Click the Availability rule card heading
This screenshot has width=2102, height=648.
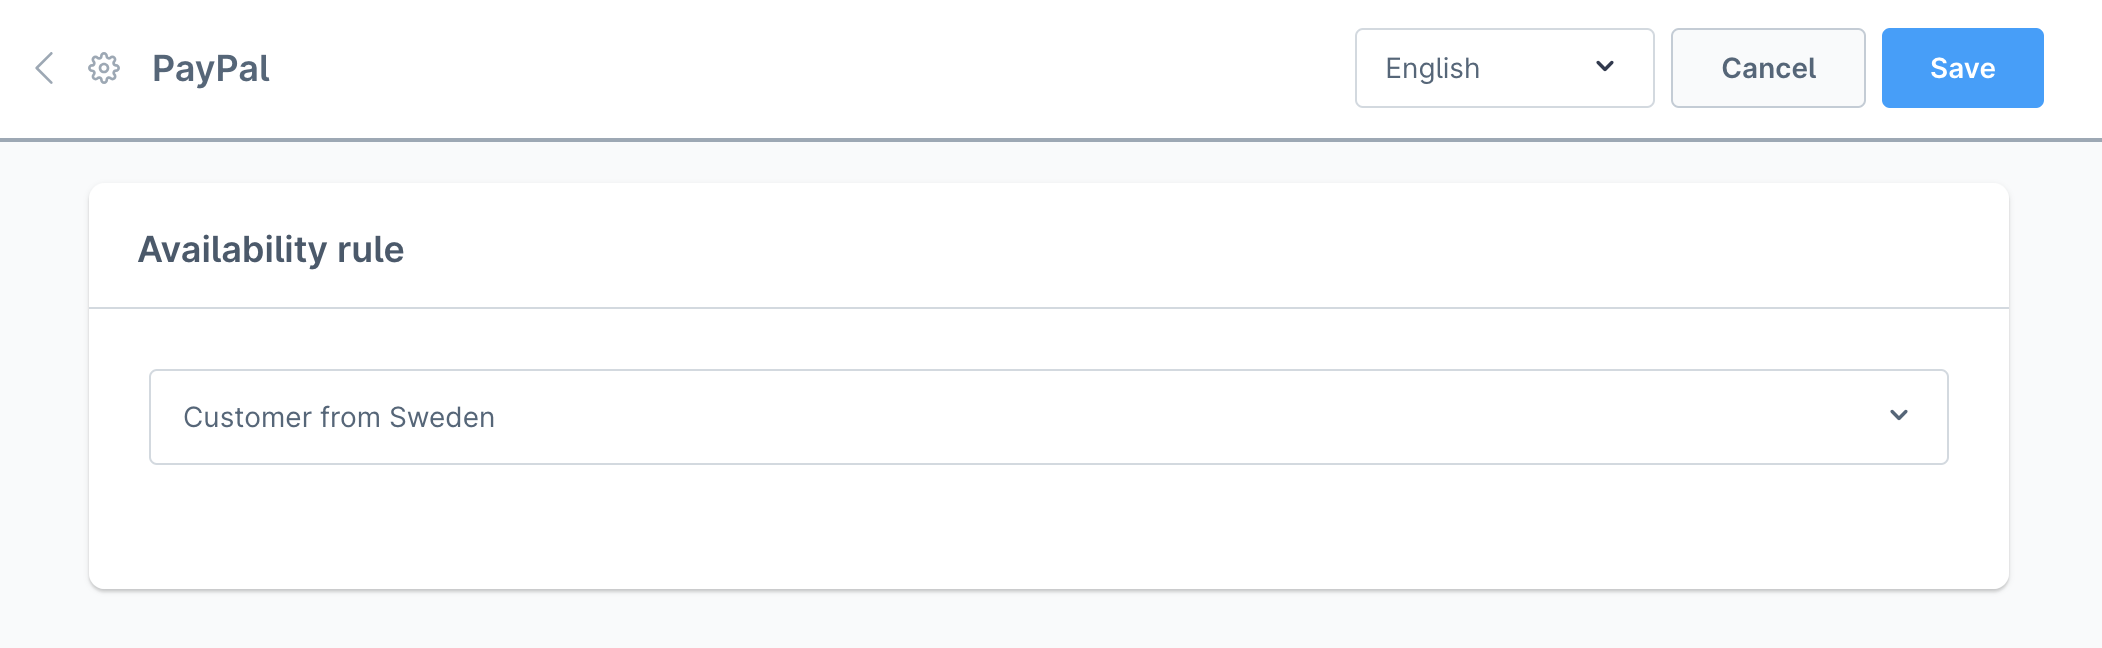click(x=272, y=249)
